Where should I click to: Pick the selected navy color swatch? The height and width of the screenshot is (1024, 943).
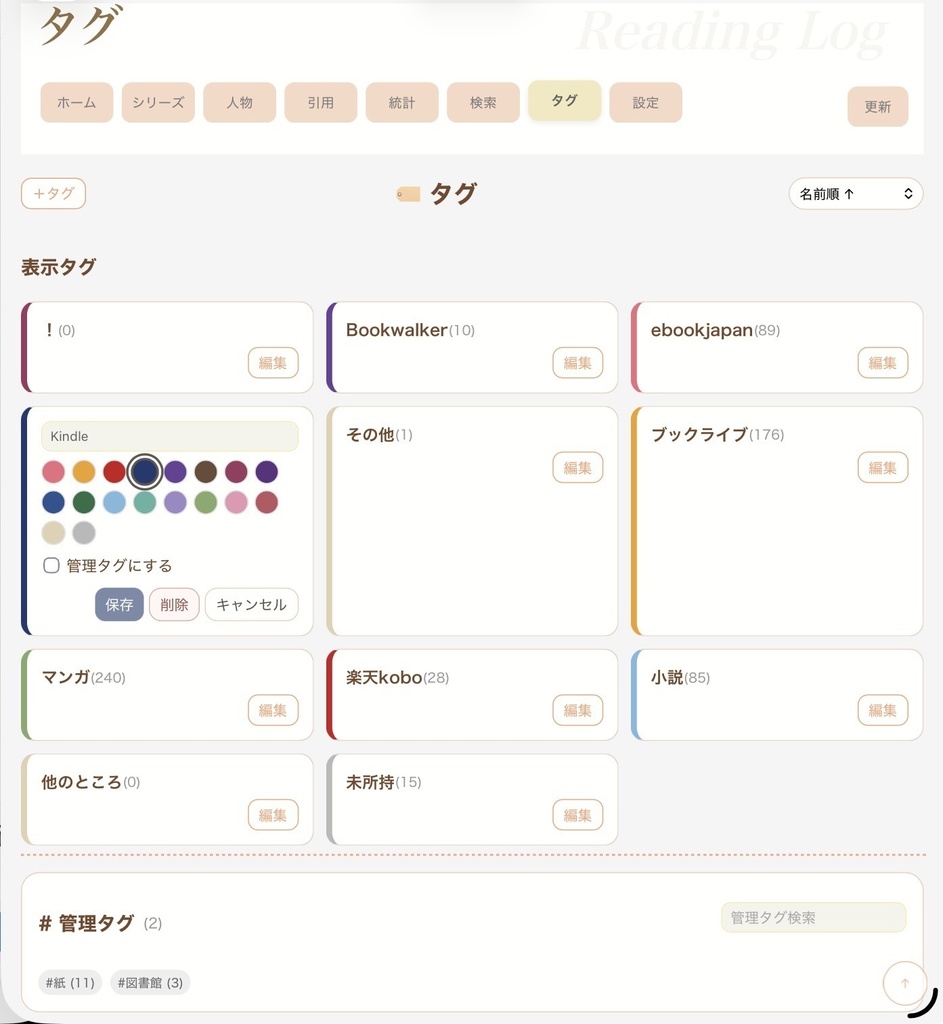[x=145, y=472]
